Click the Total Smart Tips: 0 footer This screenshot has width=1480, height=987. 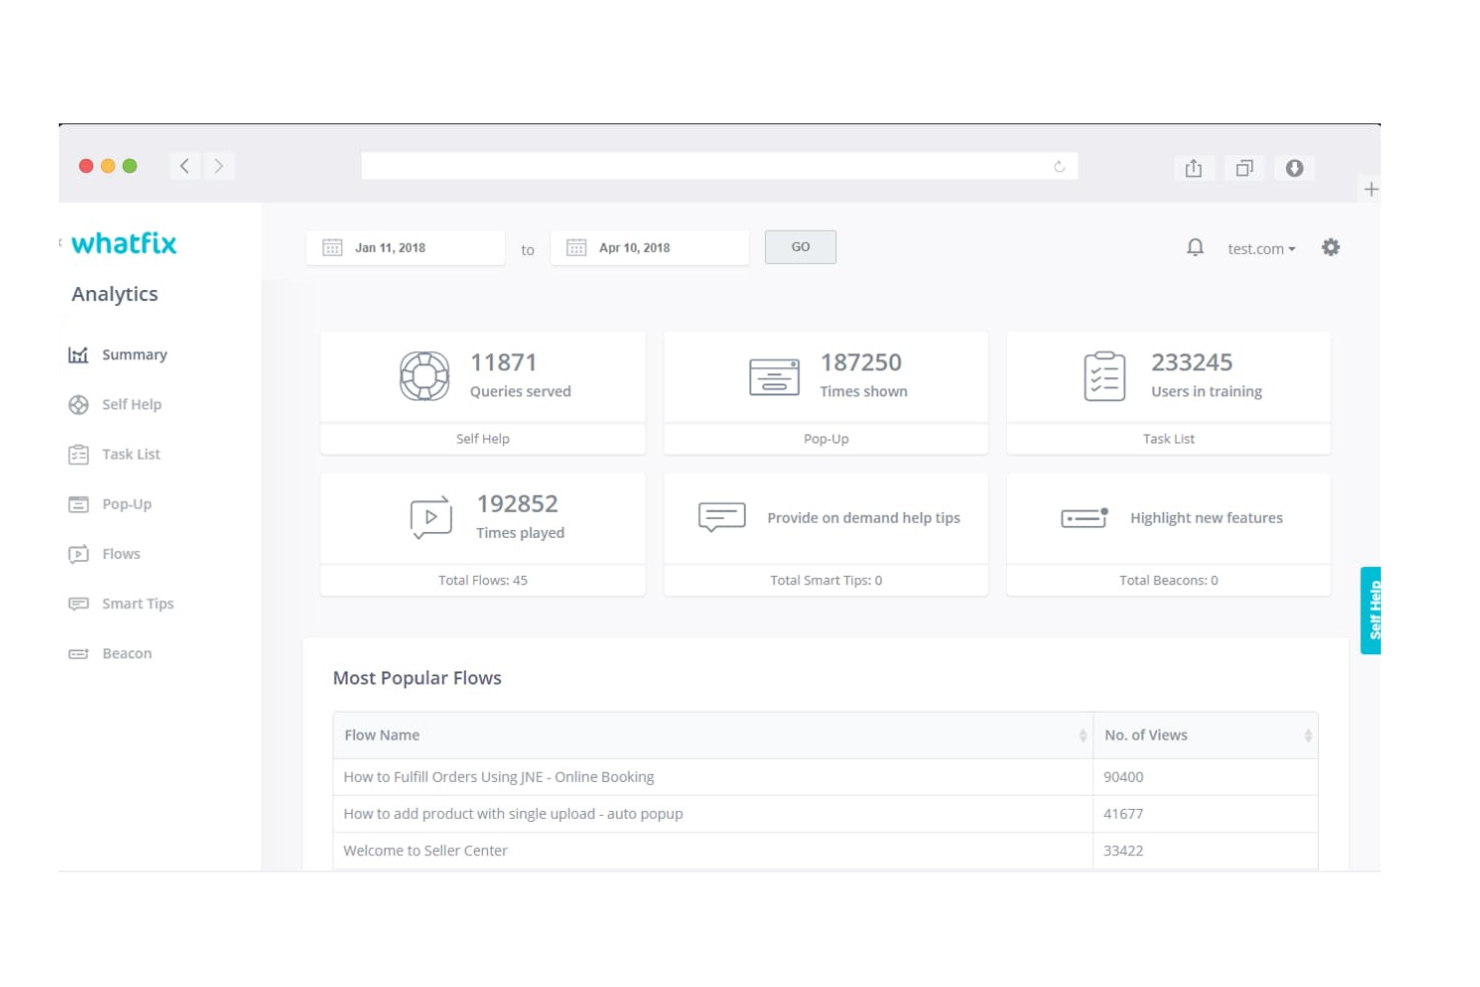pyautogui.click(x=826, y=580)
